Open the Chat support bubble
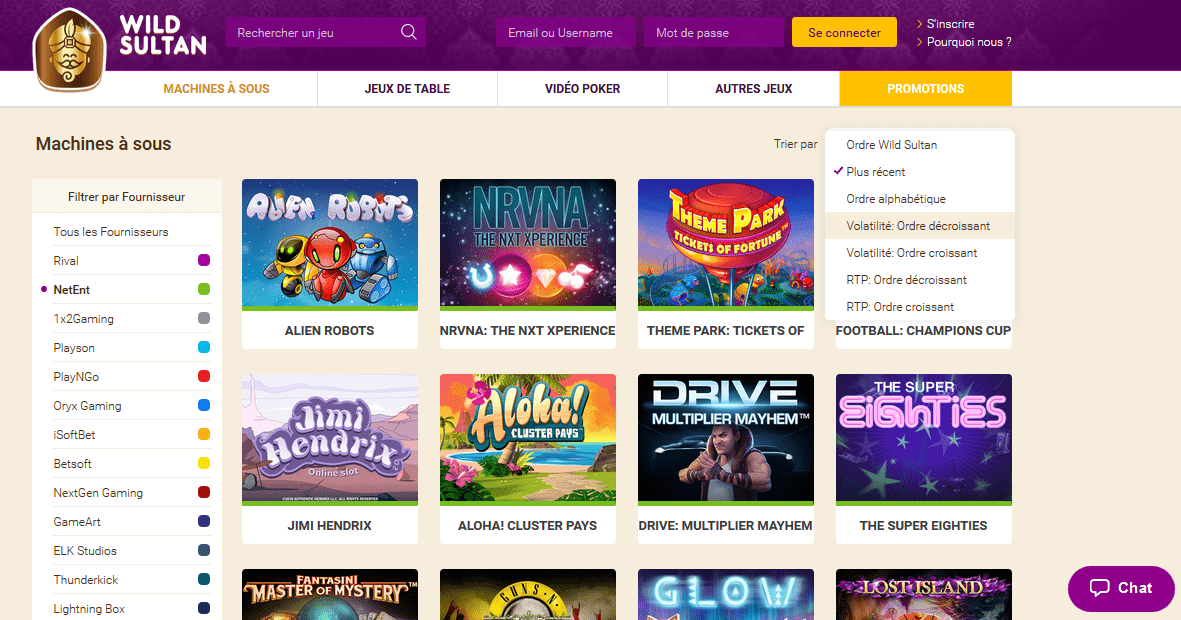 pos(1120,588)
